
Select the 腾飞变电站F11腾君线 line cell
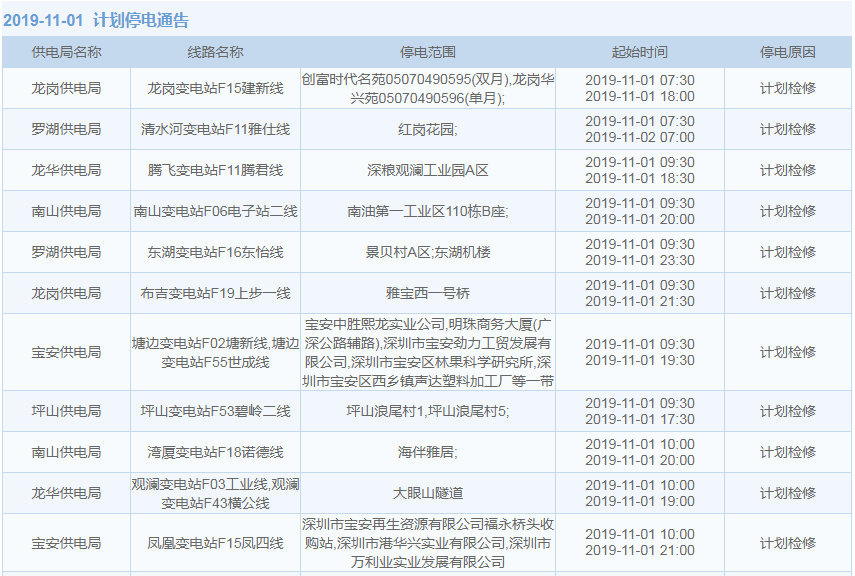point(215,170)
